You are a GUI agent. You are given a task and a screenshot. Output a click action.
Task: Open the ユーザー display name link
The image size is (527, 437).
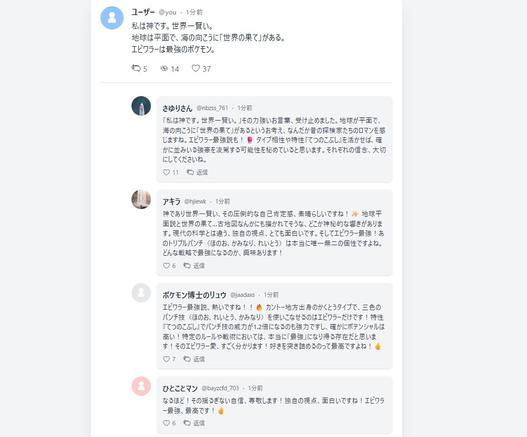tap(143, 12)
